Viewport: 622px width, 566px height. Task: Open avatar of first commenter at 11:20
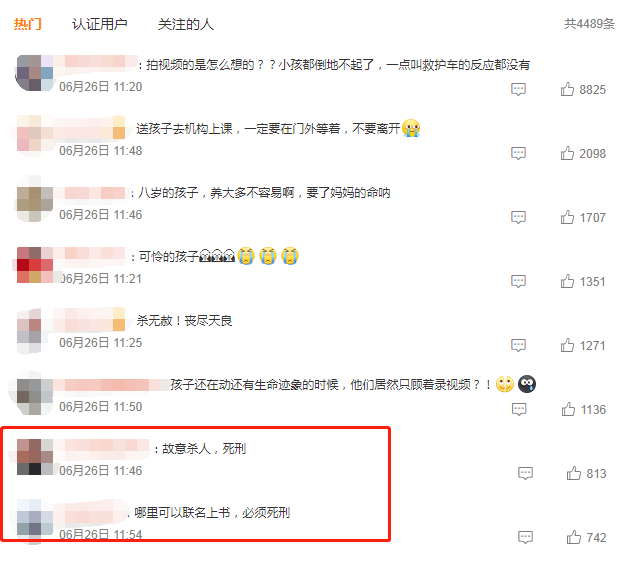coord(34,73)
